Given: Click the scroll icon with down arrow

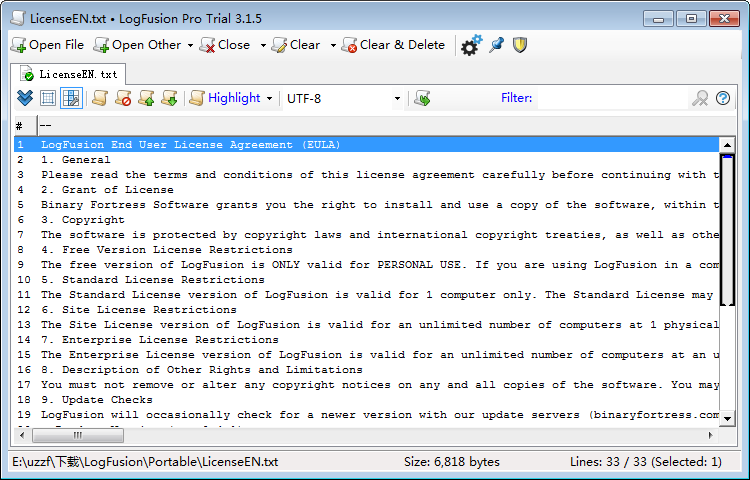Looking at the screenshot, I should point(169,98).
